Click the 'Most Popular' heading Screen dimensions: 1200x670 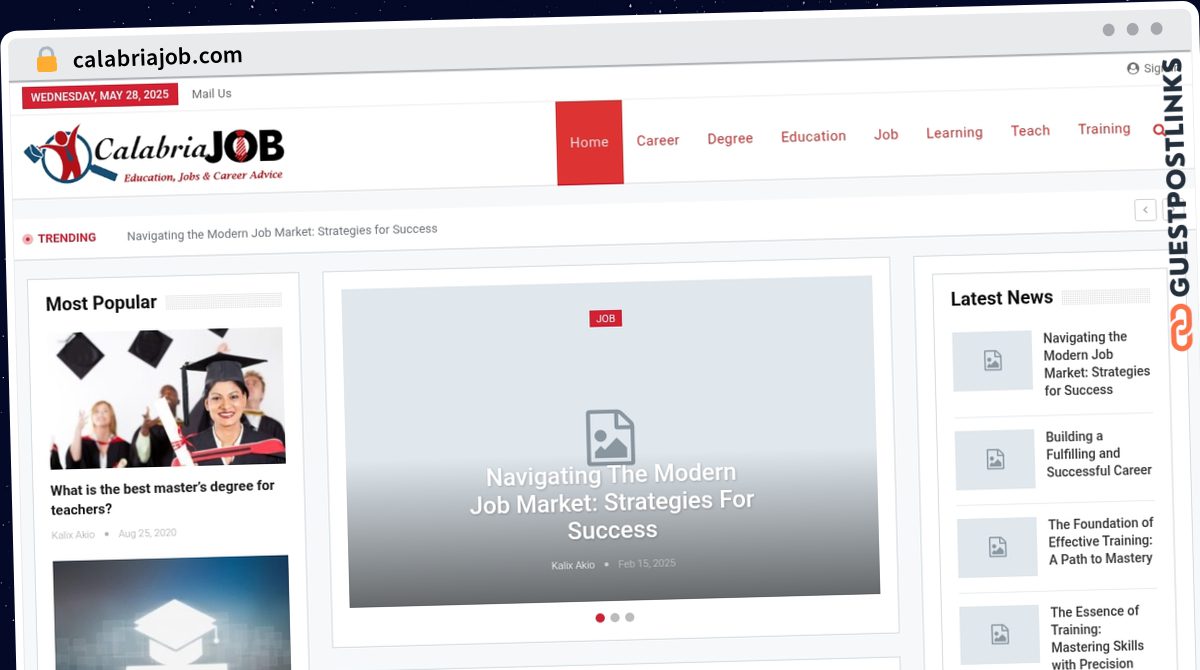click(x=101, y=303)
